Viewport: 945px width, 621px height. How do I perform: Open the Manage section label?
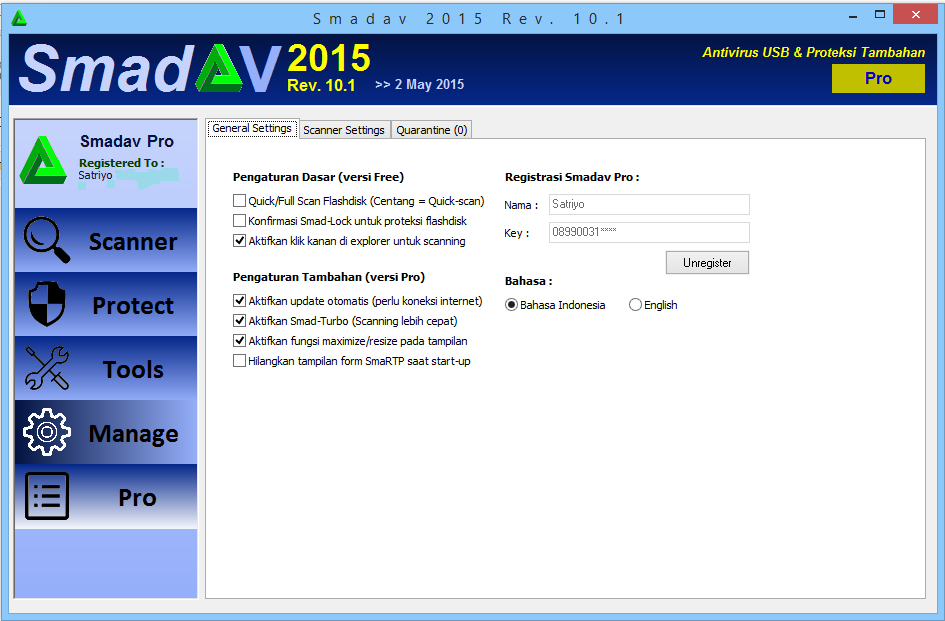click(133, 433)
